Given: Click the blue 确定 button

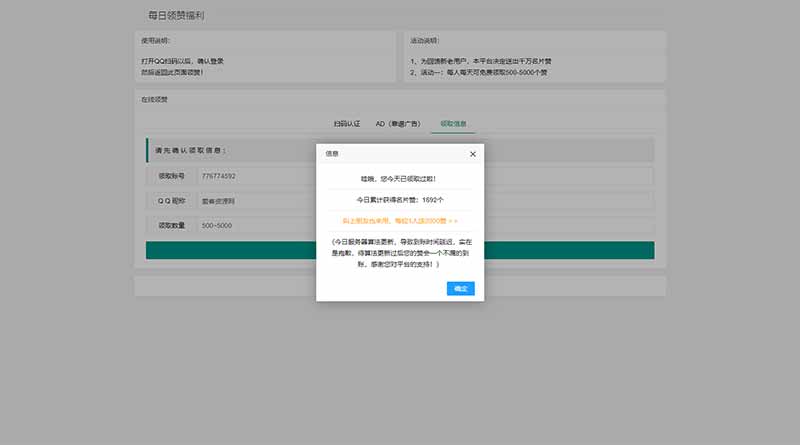Looking at the screenshot, I should tap(460, 288).
